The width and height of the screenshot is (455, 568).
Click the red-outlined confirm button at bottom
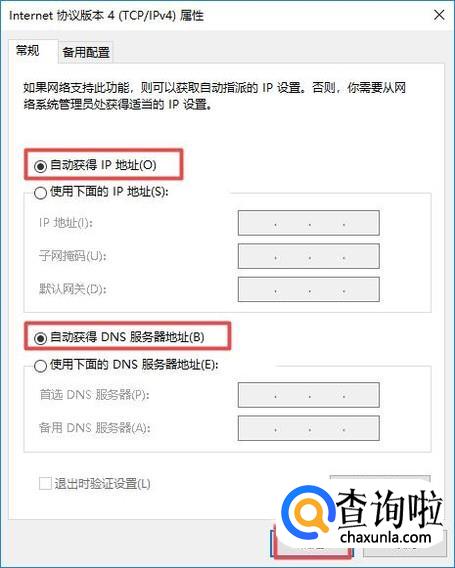click(312, 544)
